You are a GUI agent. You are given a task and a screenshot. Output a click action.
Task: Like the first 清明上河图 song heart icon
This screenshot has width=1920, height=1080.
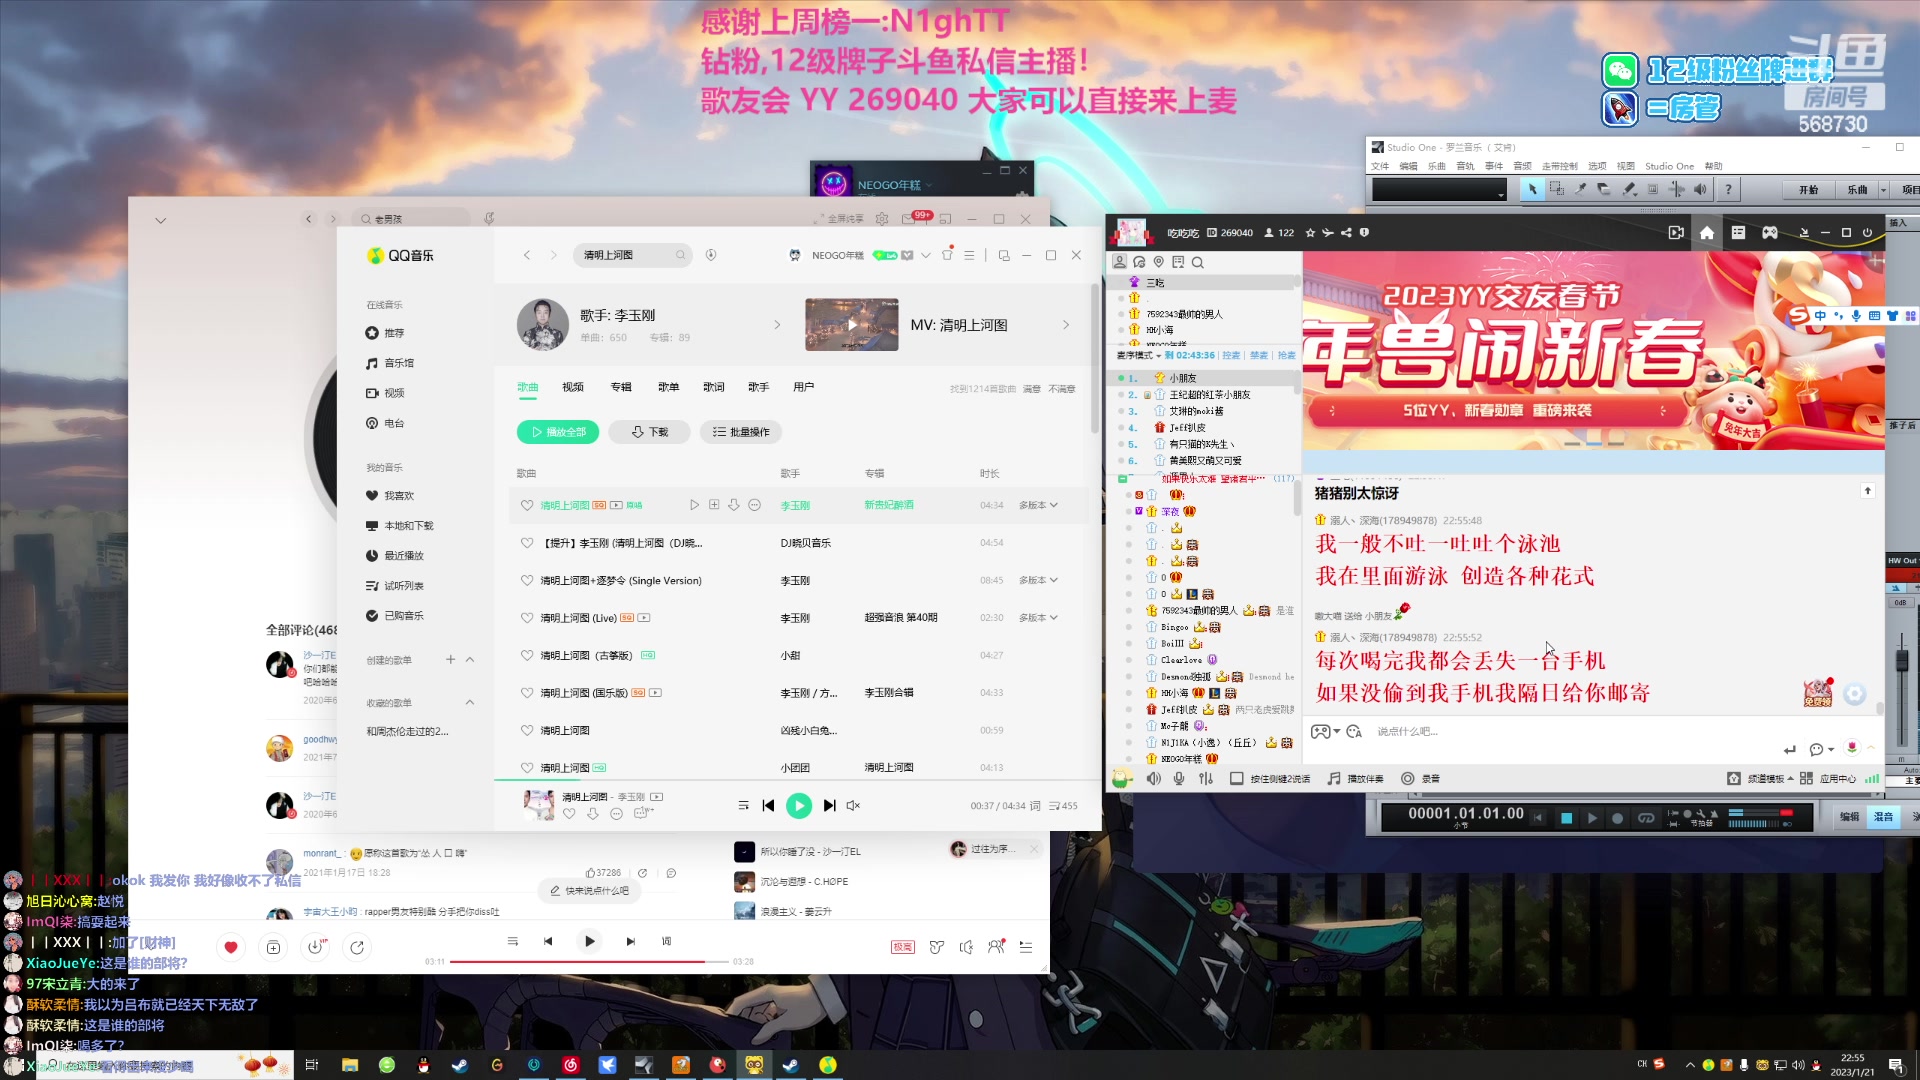point(527,506)
